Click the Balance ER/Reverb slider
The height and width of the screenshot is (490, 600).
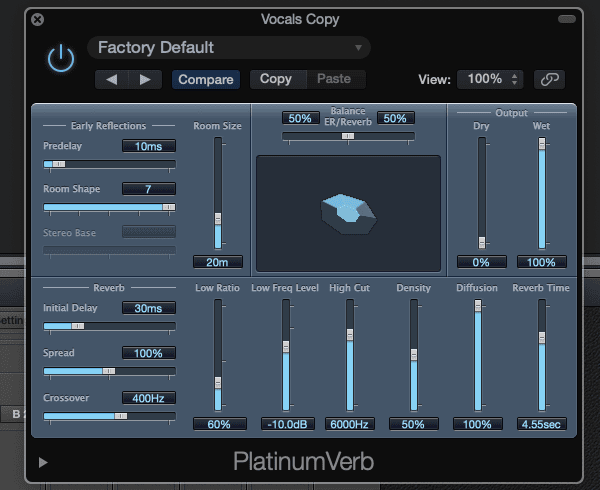pos(347,136)
